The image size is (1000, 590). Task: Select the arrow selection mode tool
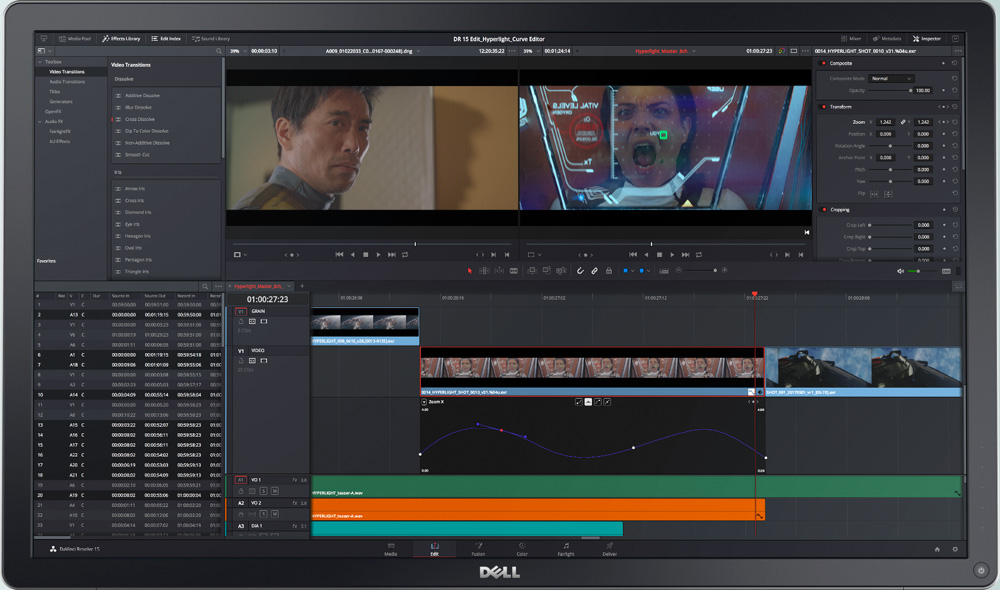coord(470,271)
